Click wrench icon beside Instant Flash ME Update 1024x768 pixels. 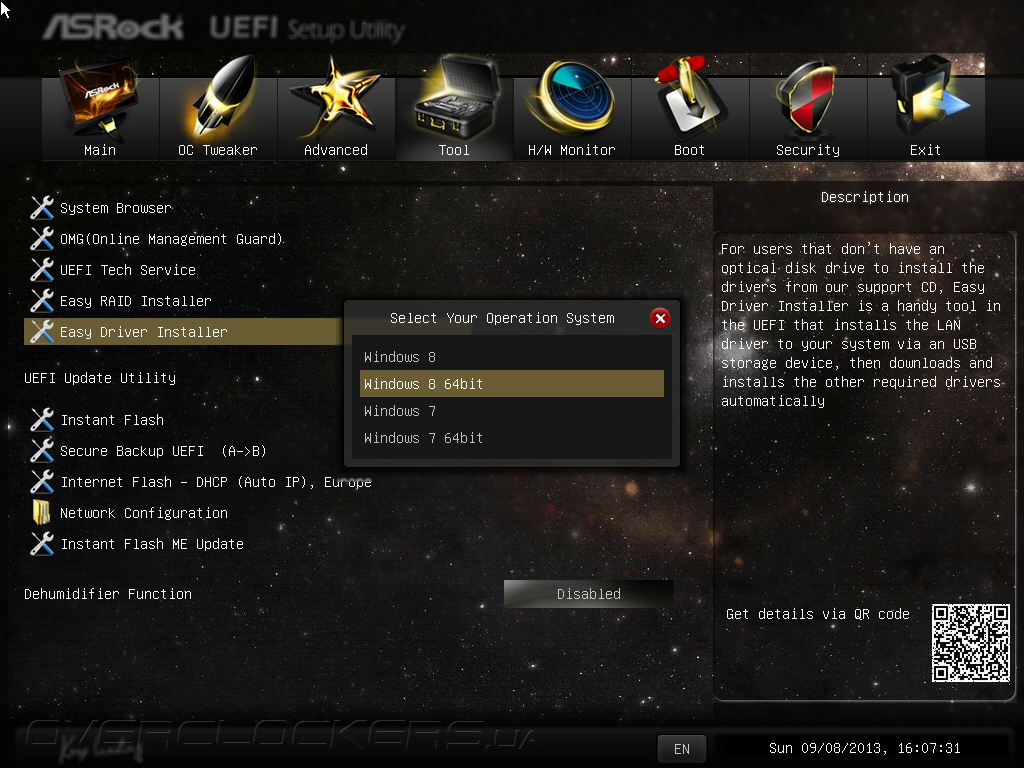pyautogui.click(x=42, y=544)
